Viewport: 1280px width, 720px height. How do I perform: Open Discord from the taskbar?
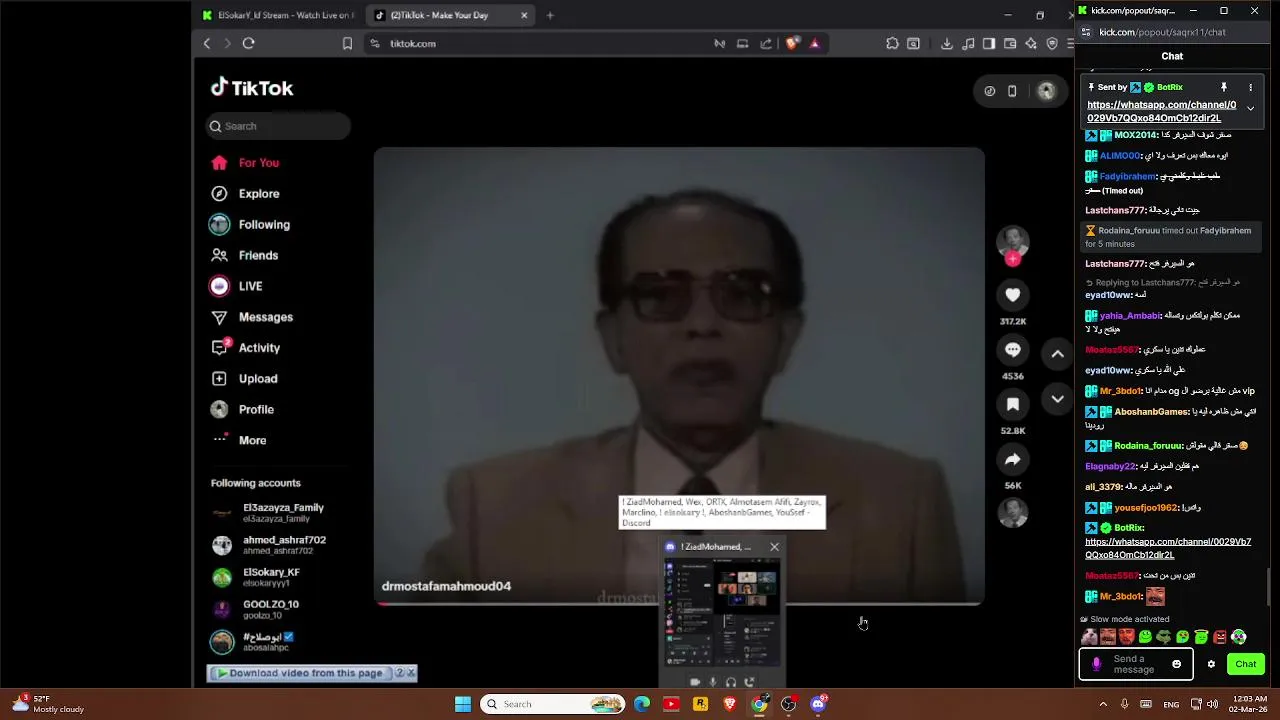click(x=818, y=704)
